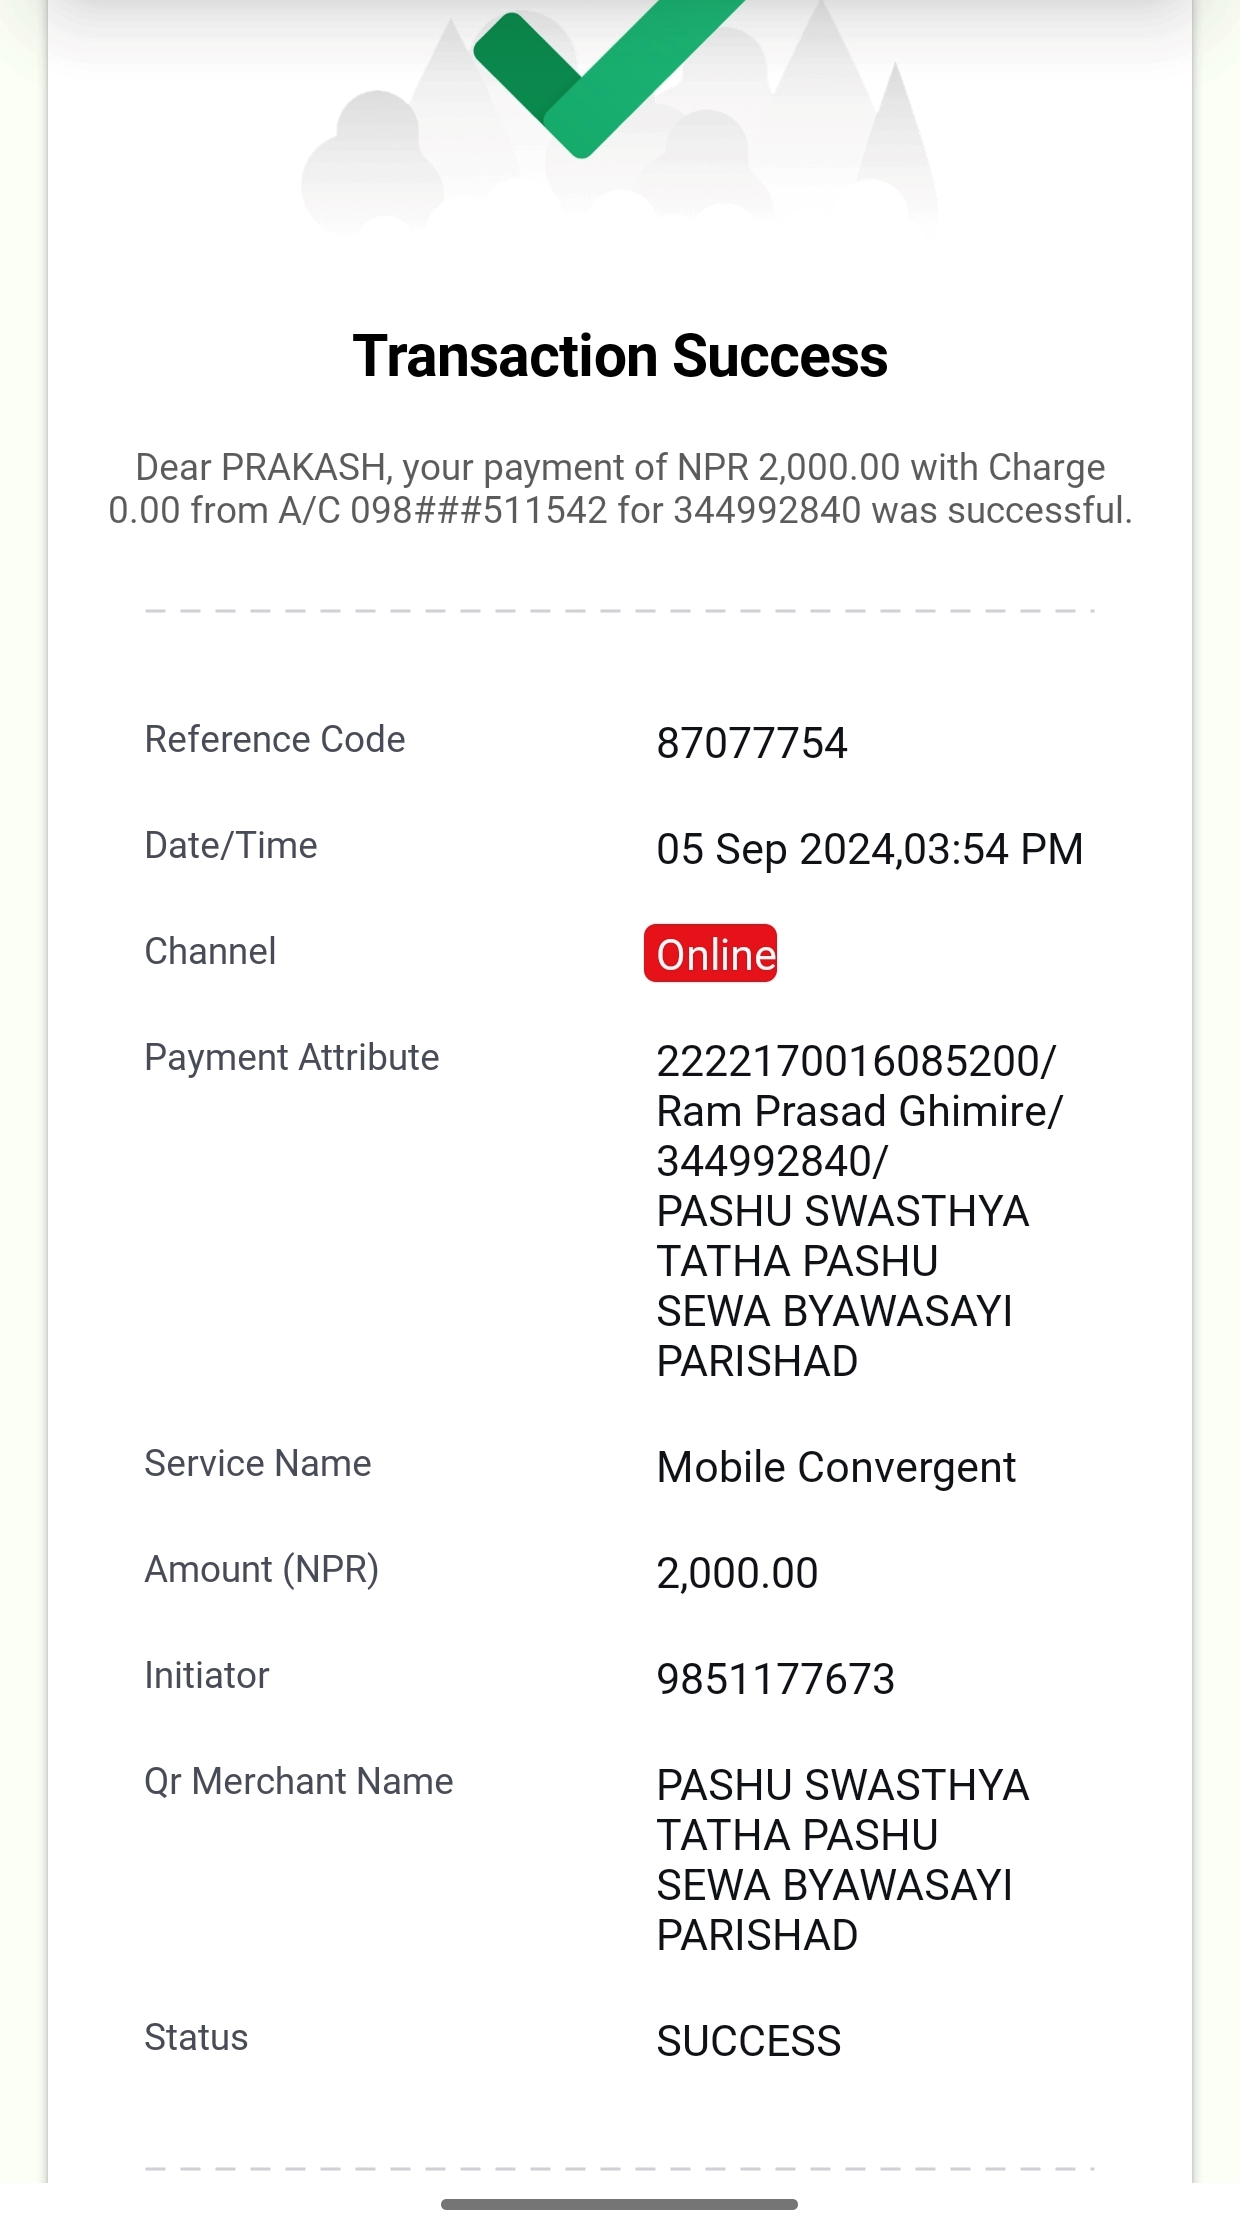
Task: Tap the Status label
Action: click(x=196, y=2037)
